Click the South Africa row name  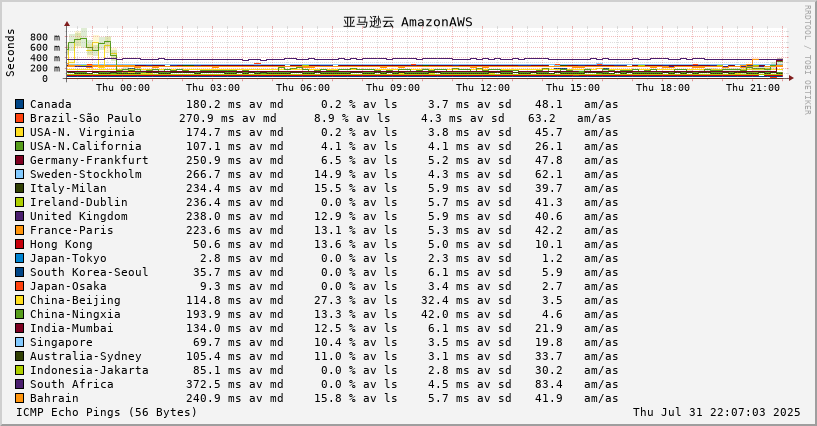coord(71,384)
